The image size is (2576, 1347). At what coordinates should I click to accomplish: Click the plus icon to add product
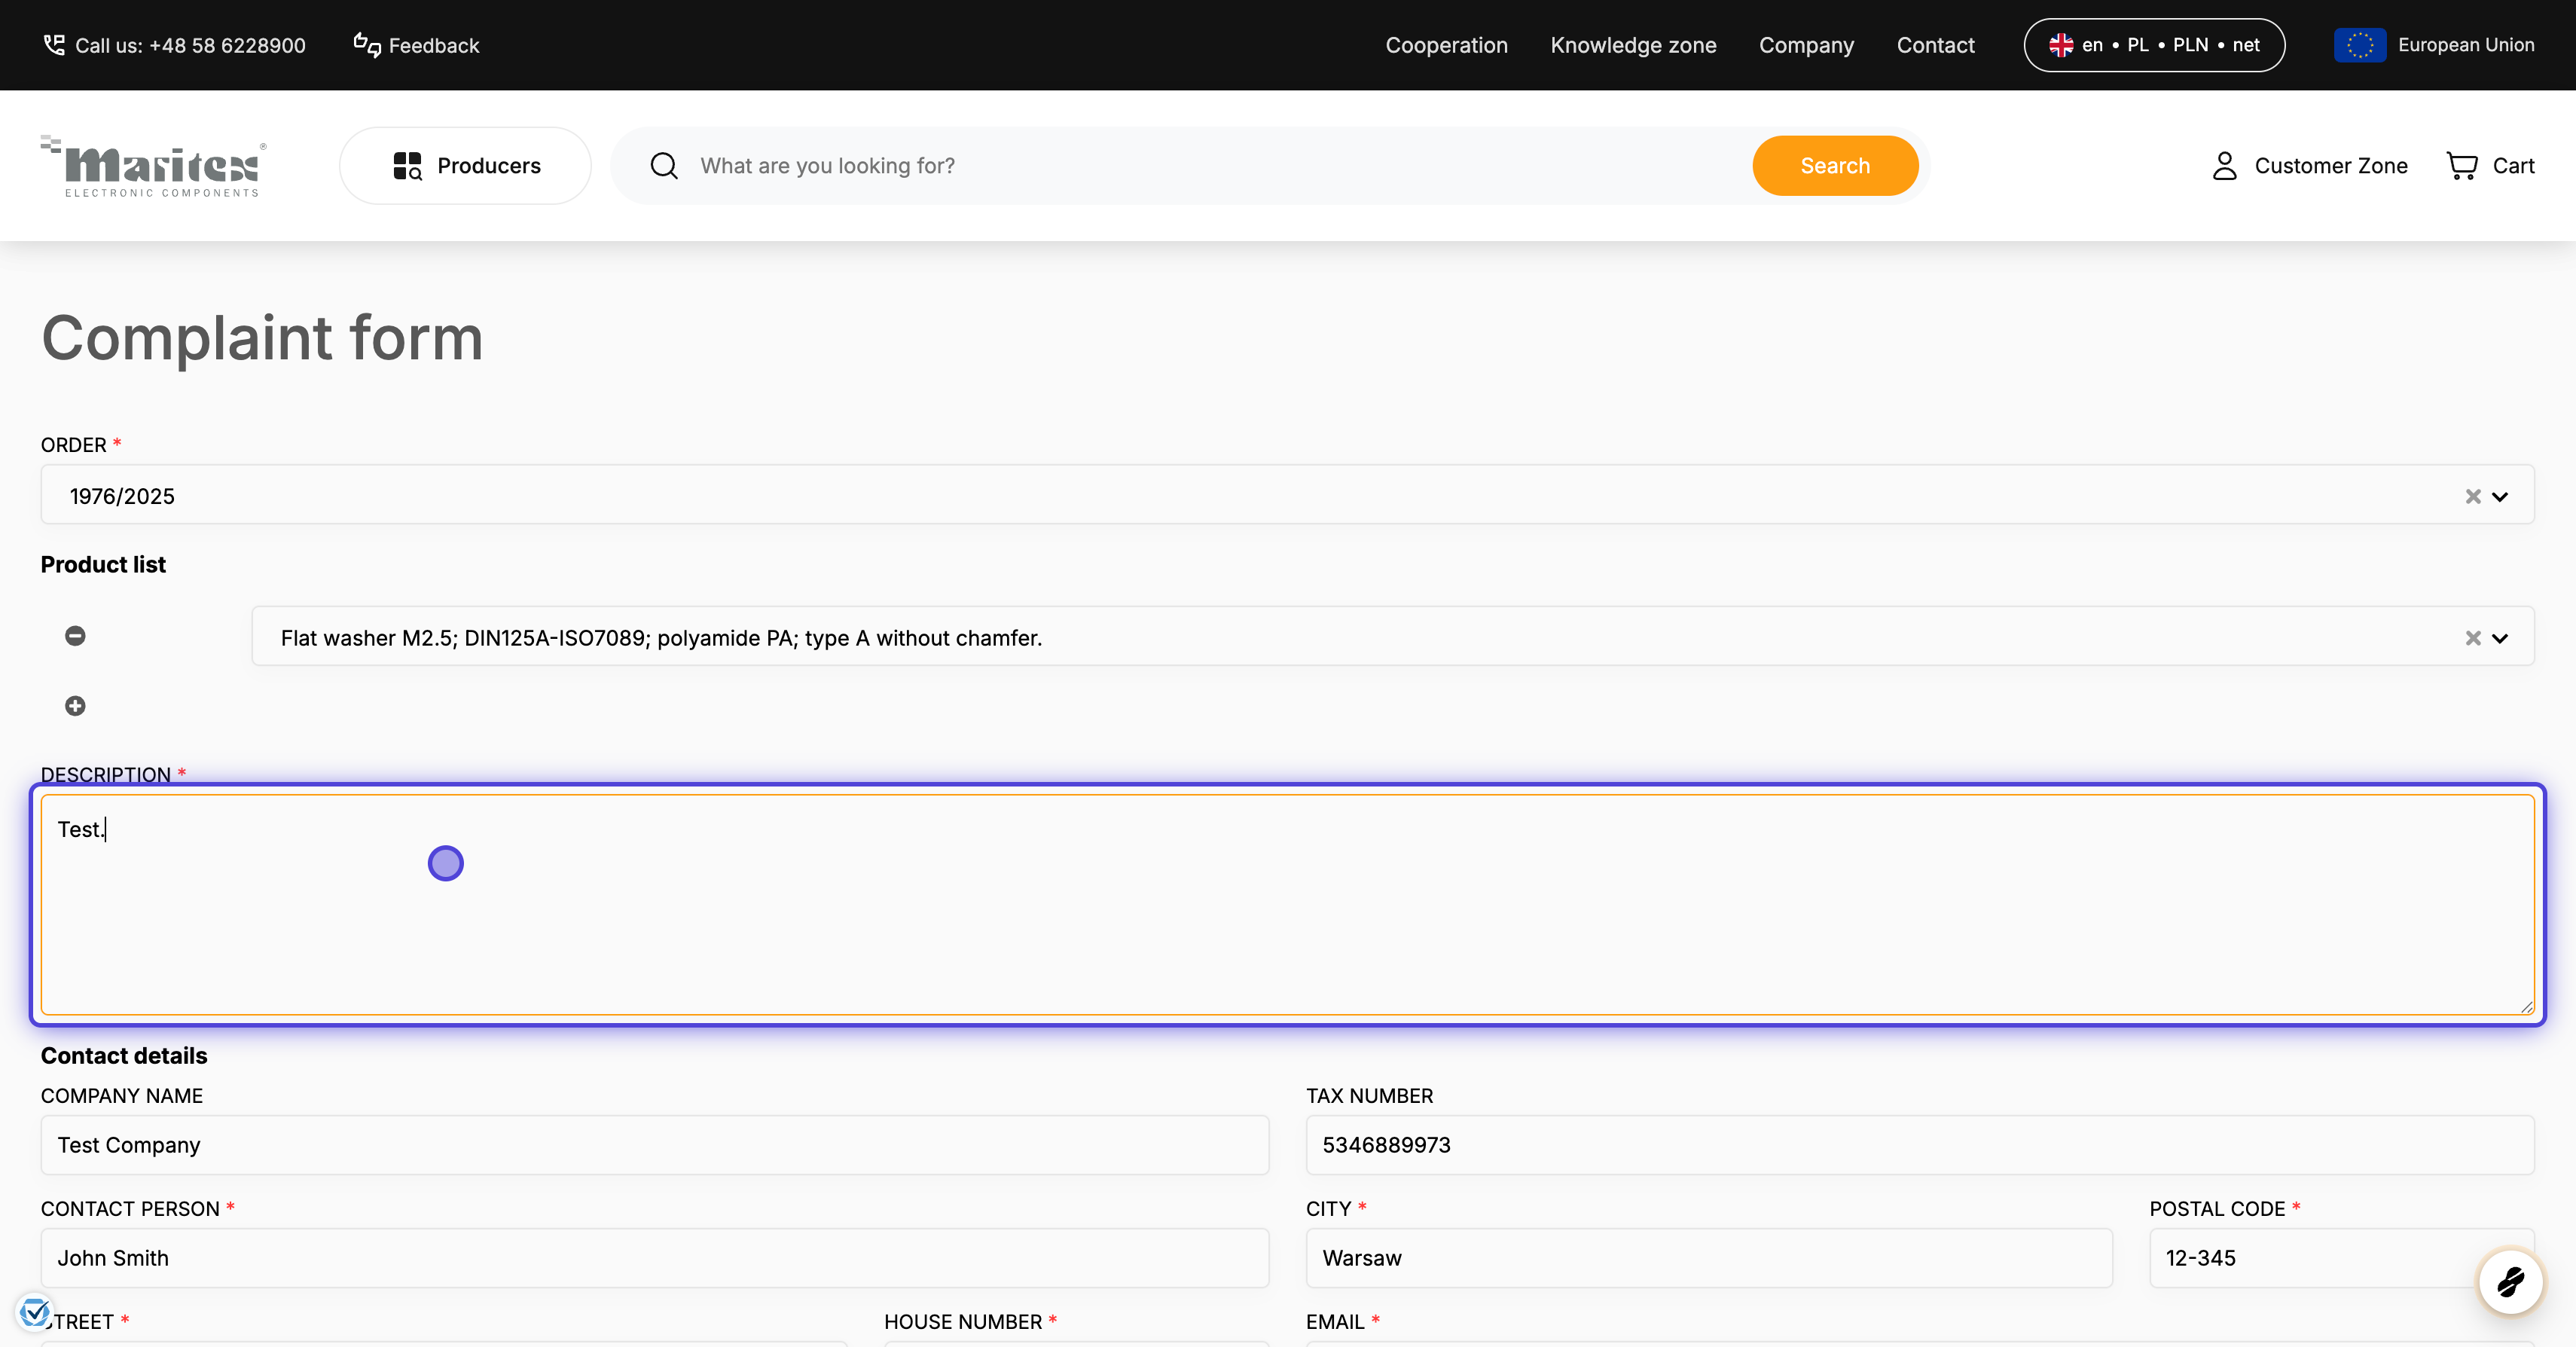(x=75, y=706)
